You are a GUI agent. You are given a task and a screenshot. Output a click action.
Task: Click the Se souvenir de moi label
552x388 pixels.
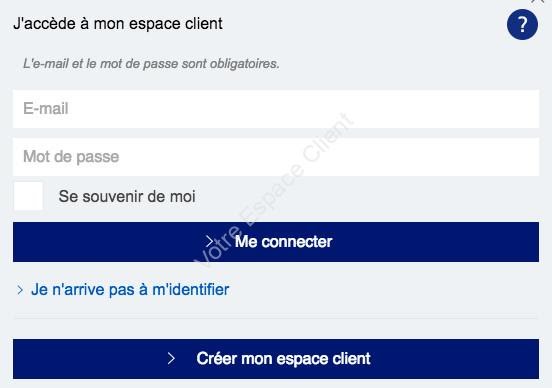[127, 196]
